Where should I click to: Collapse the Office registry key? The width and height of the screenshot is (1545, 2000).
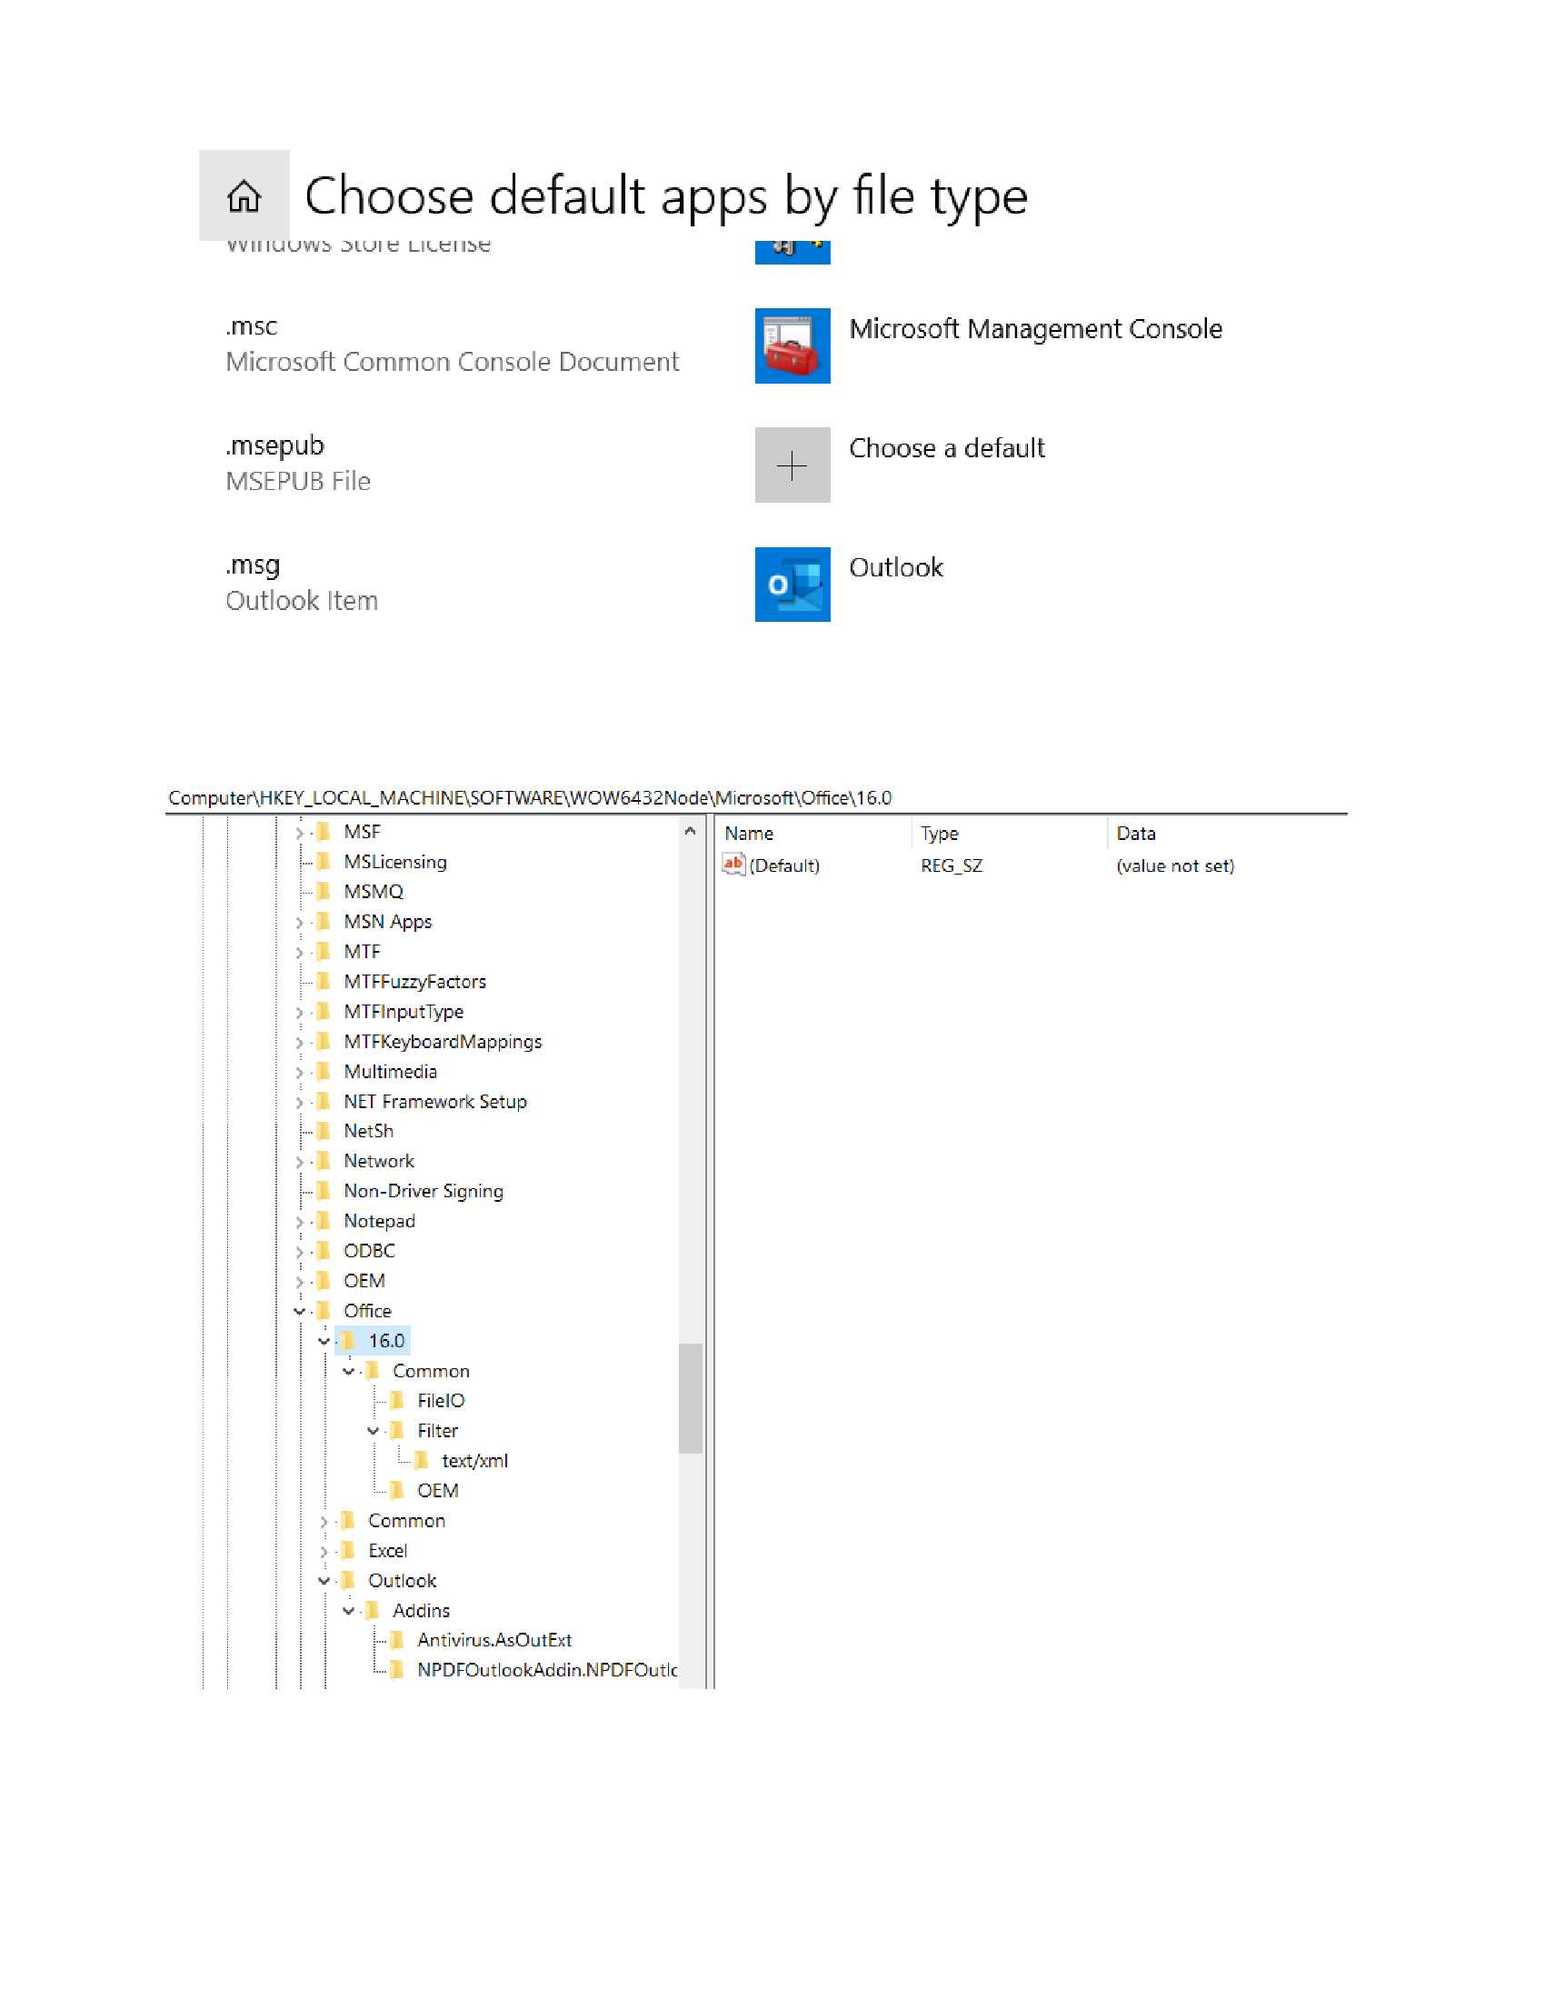[x=299, y=1311]
